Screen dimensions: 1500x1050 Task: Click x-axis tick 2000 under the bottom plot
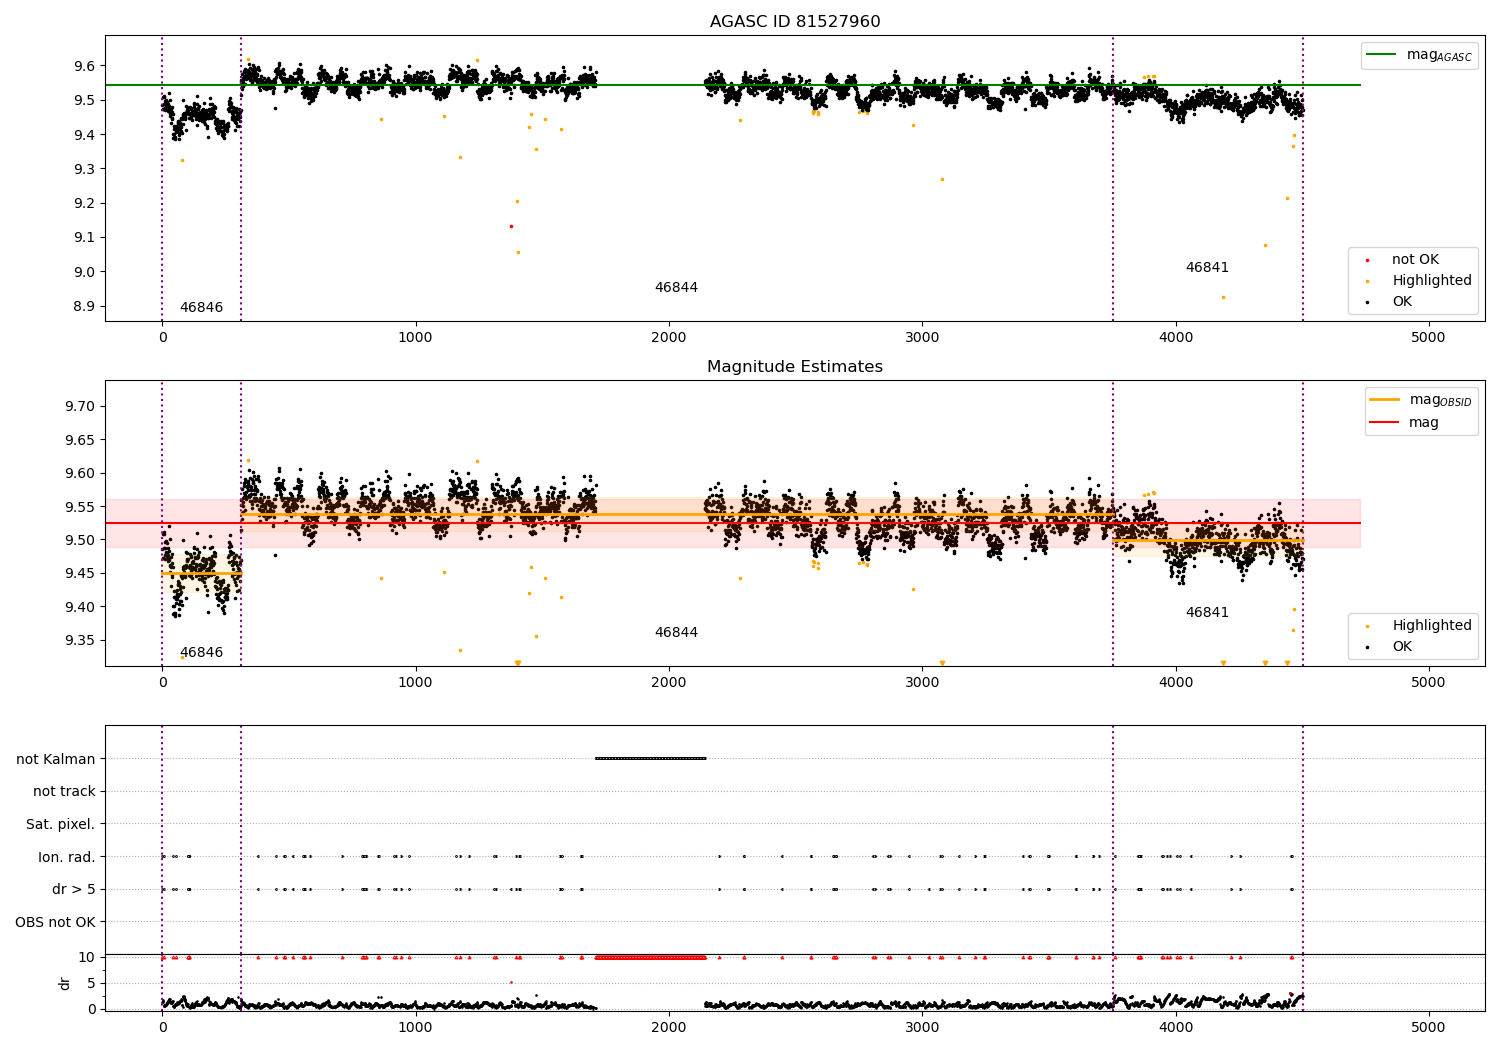(x=668, y=1027)
